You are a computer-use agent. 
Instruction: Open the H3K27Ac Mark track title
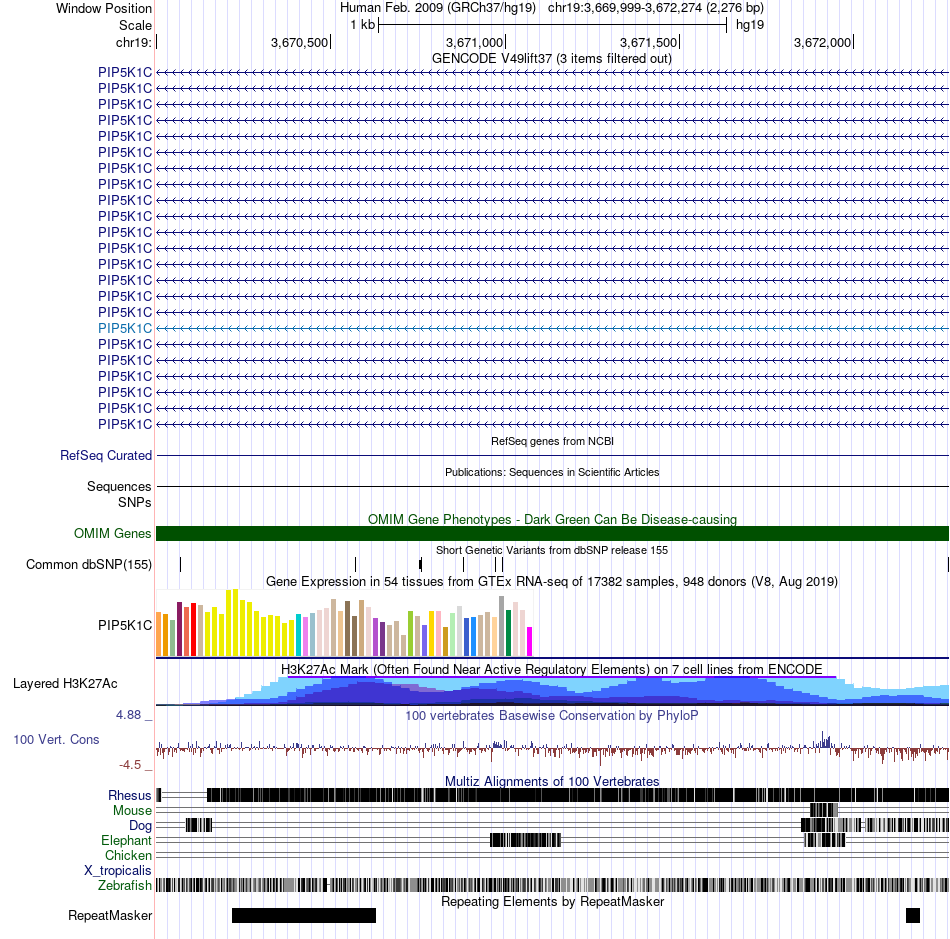click(x=552, y=669)
